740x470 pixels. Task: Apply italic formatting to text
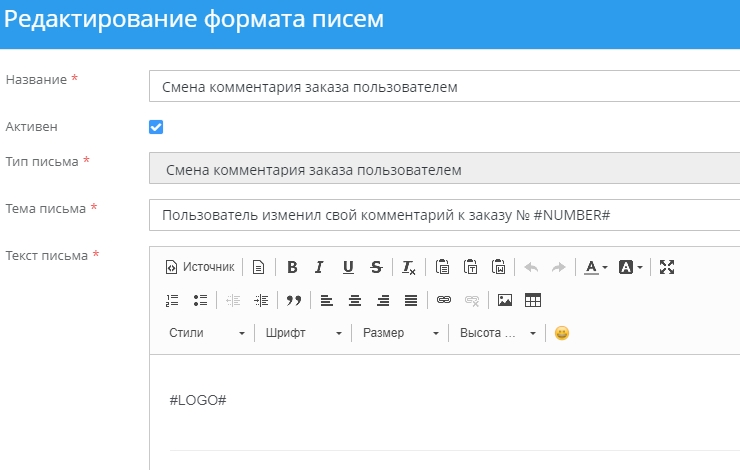319,267
